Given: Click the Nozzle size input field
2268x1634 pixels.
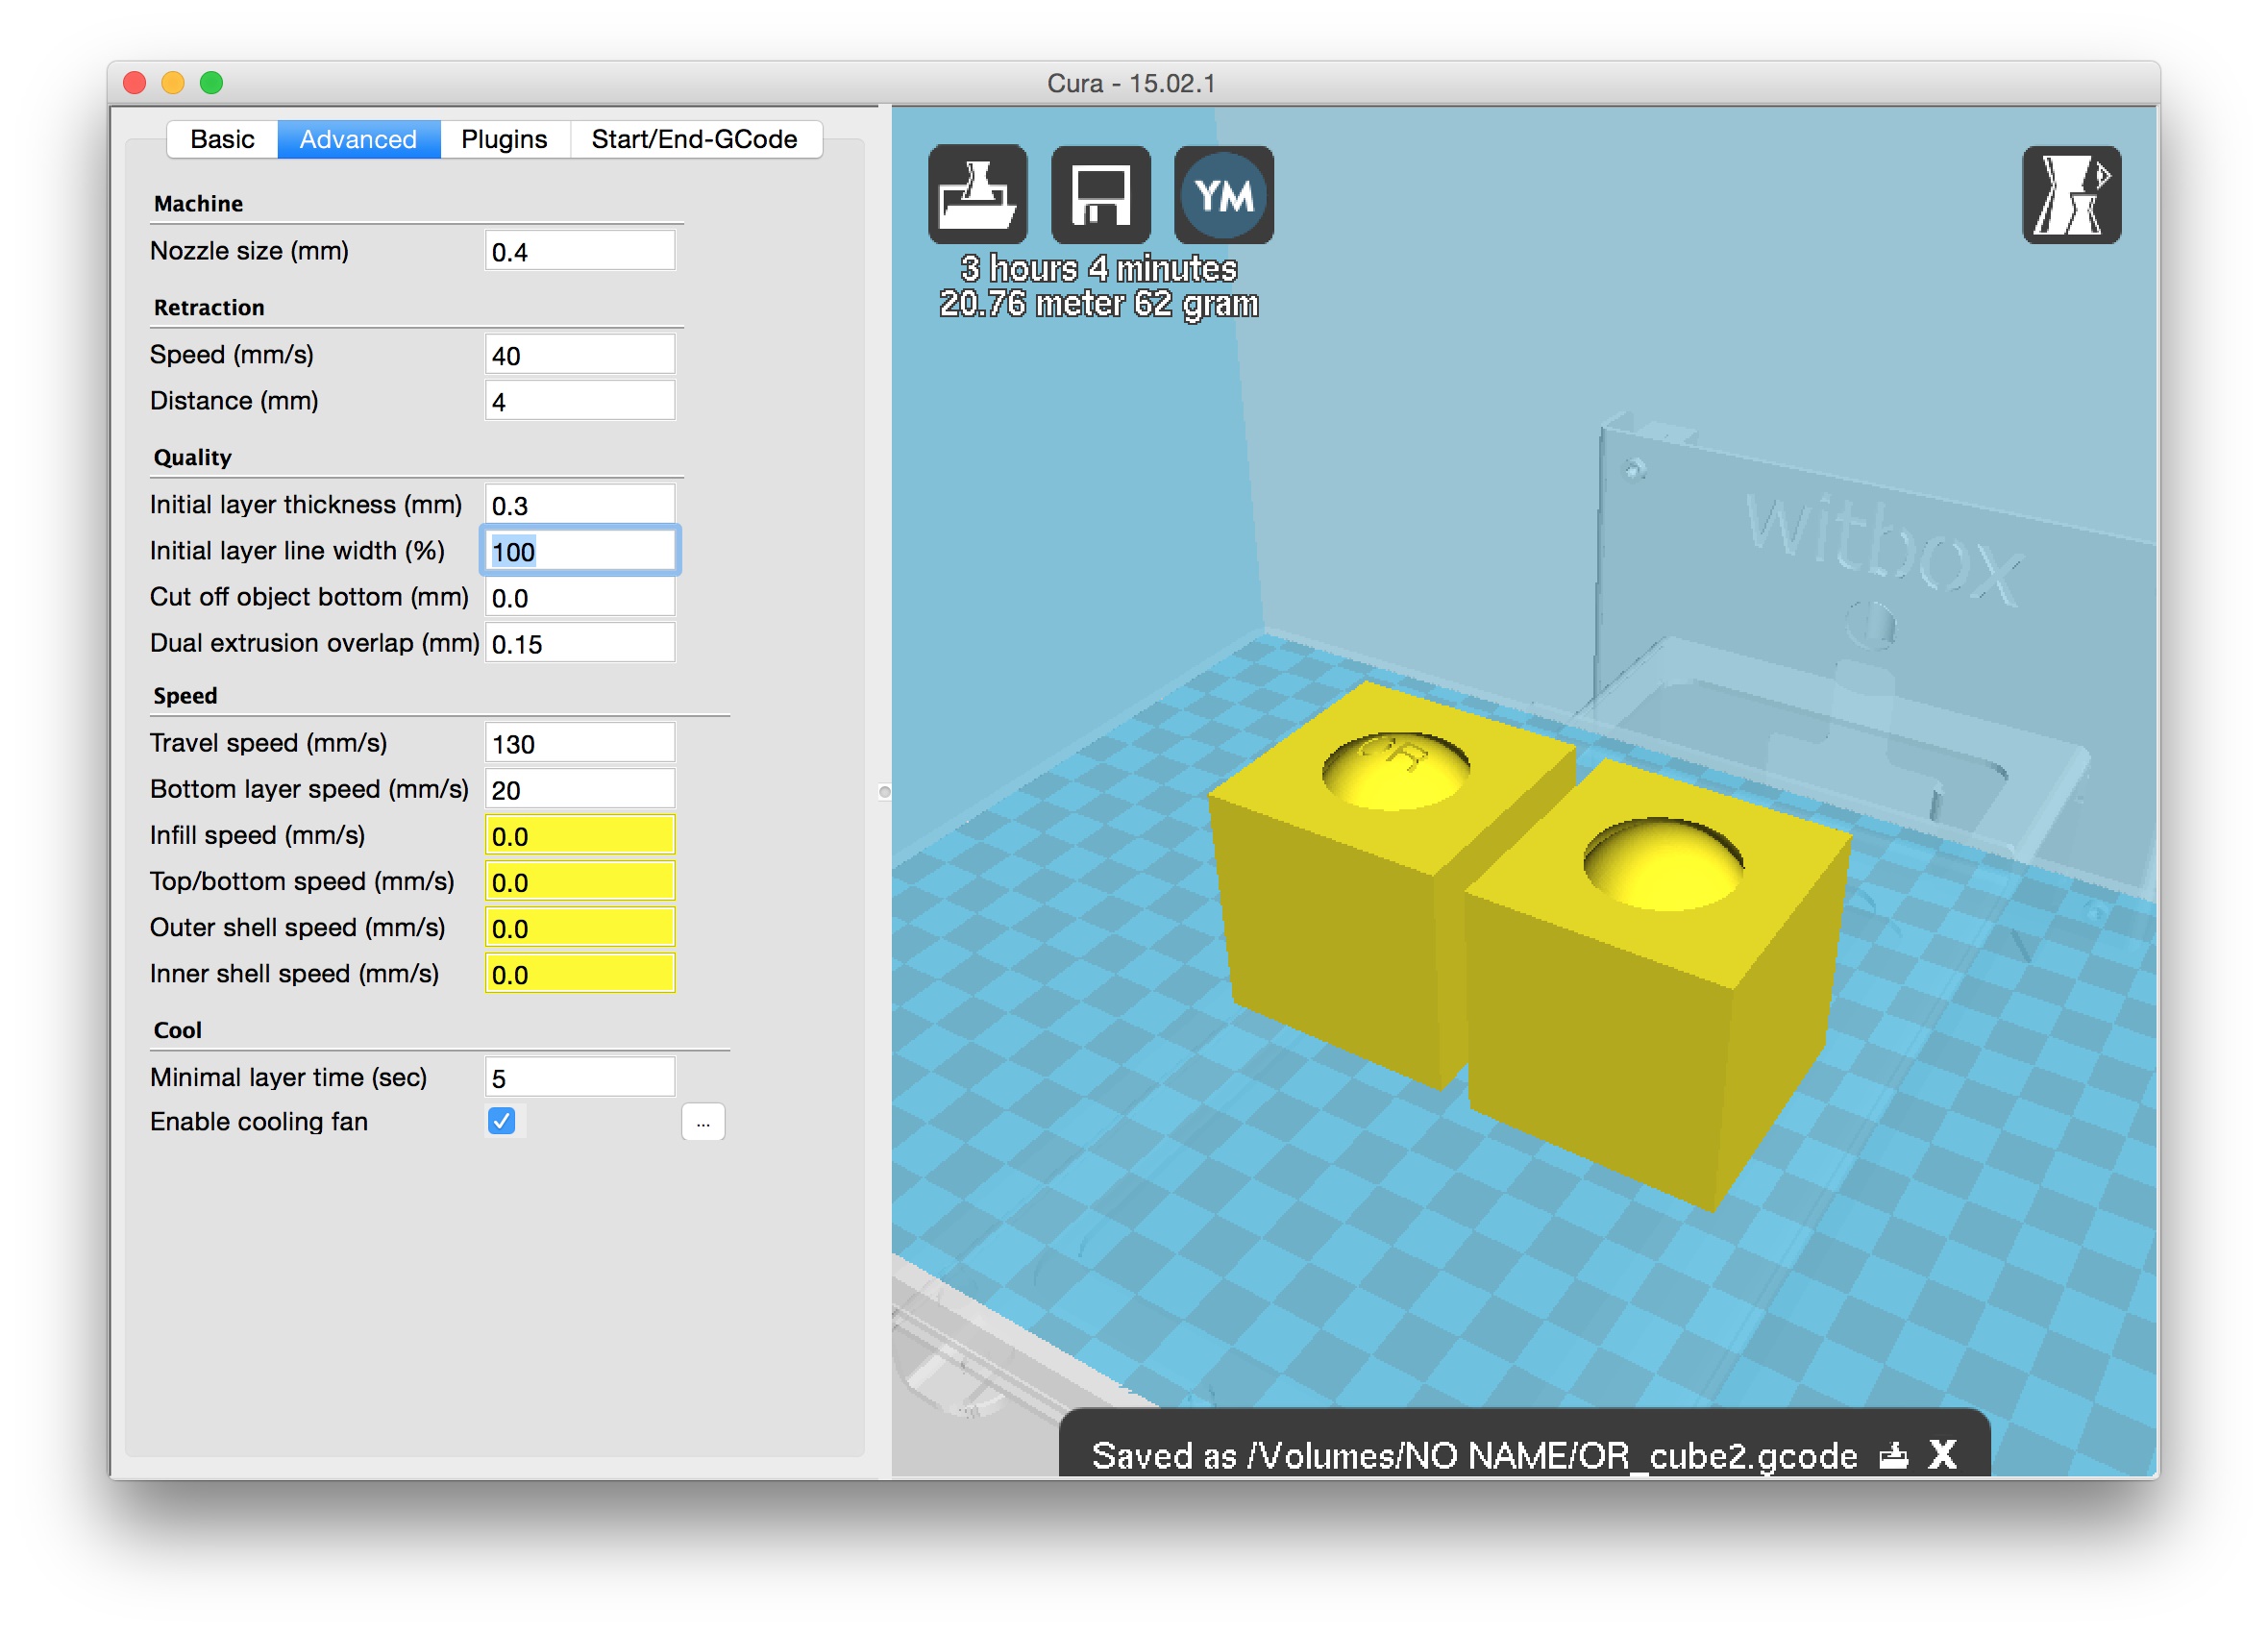Looking at the screenshot, I should point(579,251).
